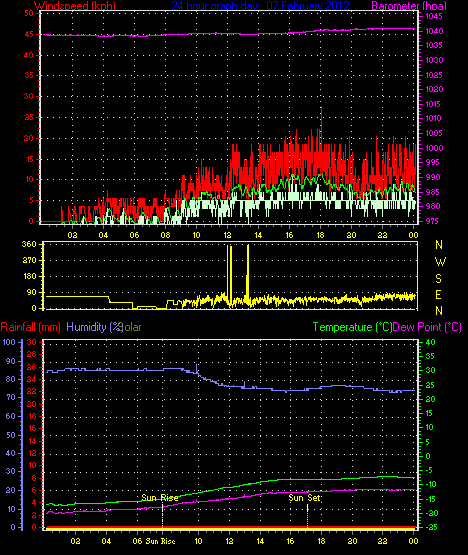Click the red "45" on the windspeed axis

(29, 34)
